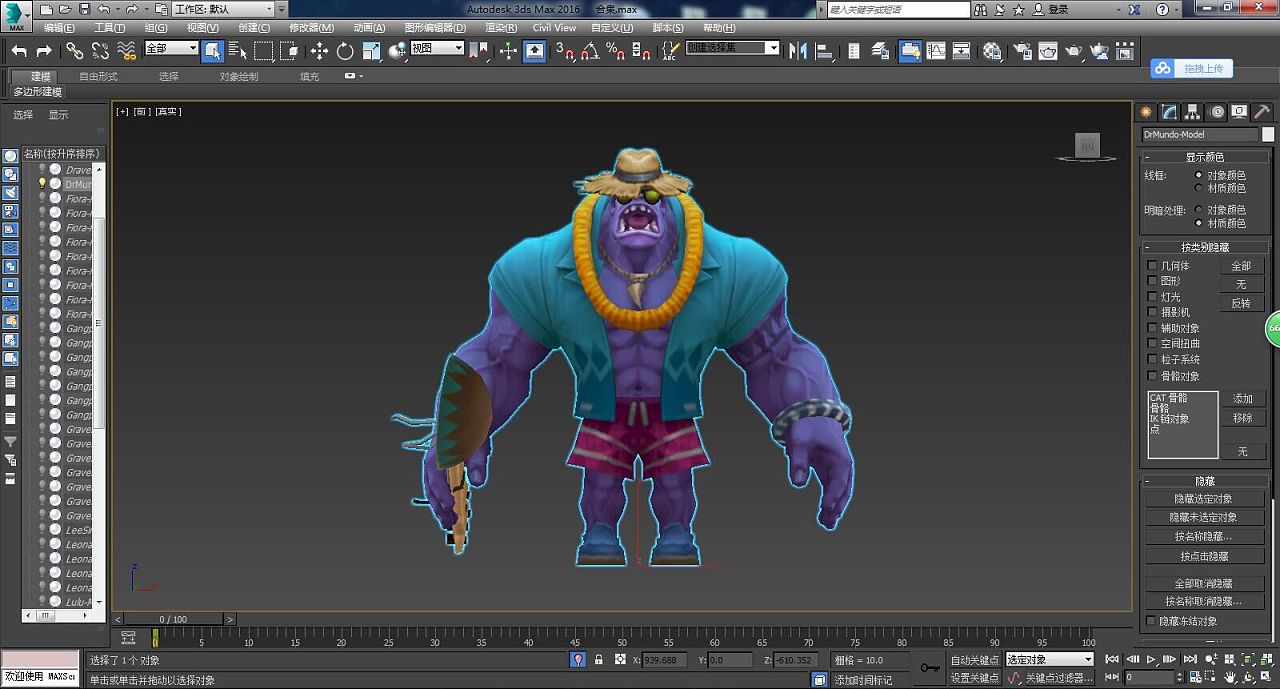1280x689 pixels.
Task: Choose the Select Object tool
Action: pos(212,51)
